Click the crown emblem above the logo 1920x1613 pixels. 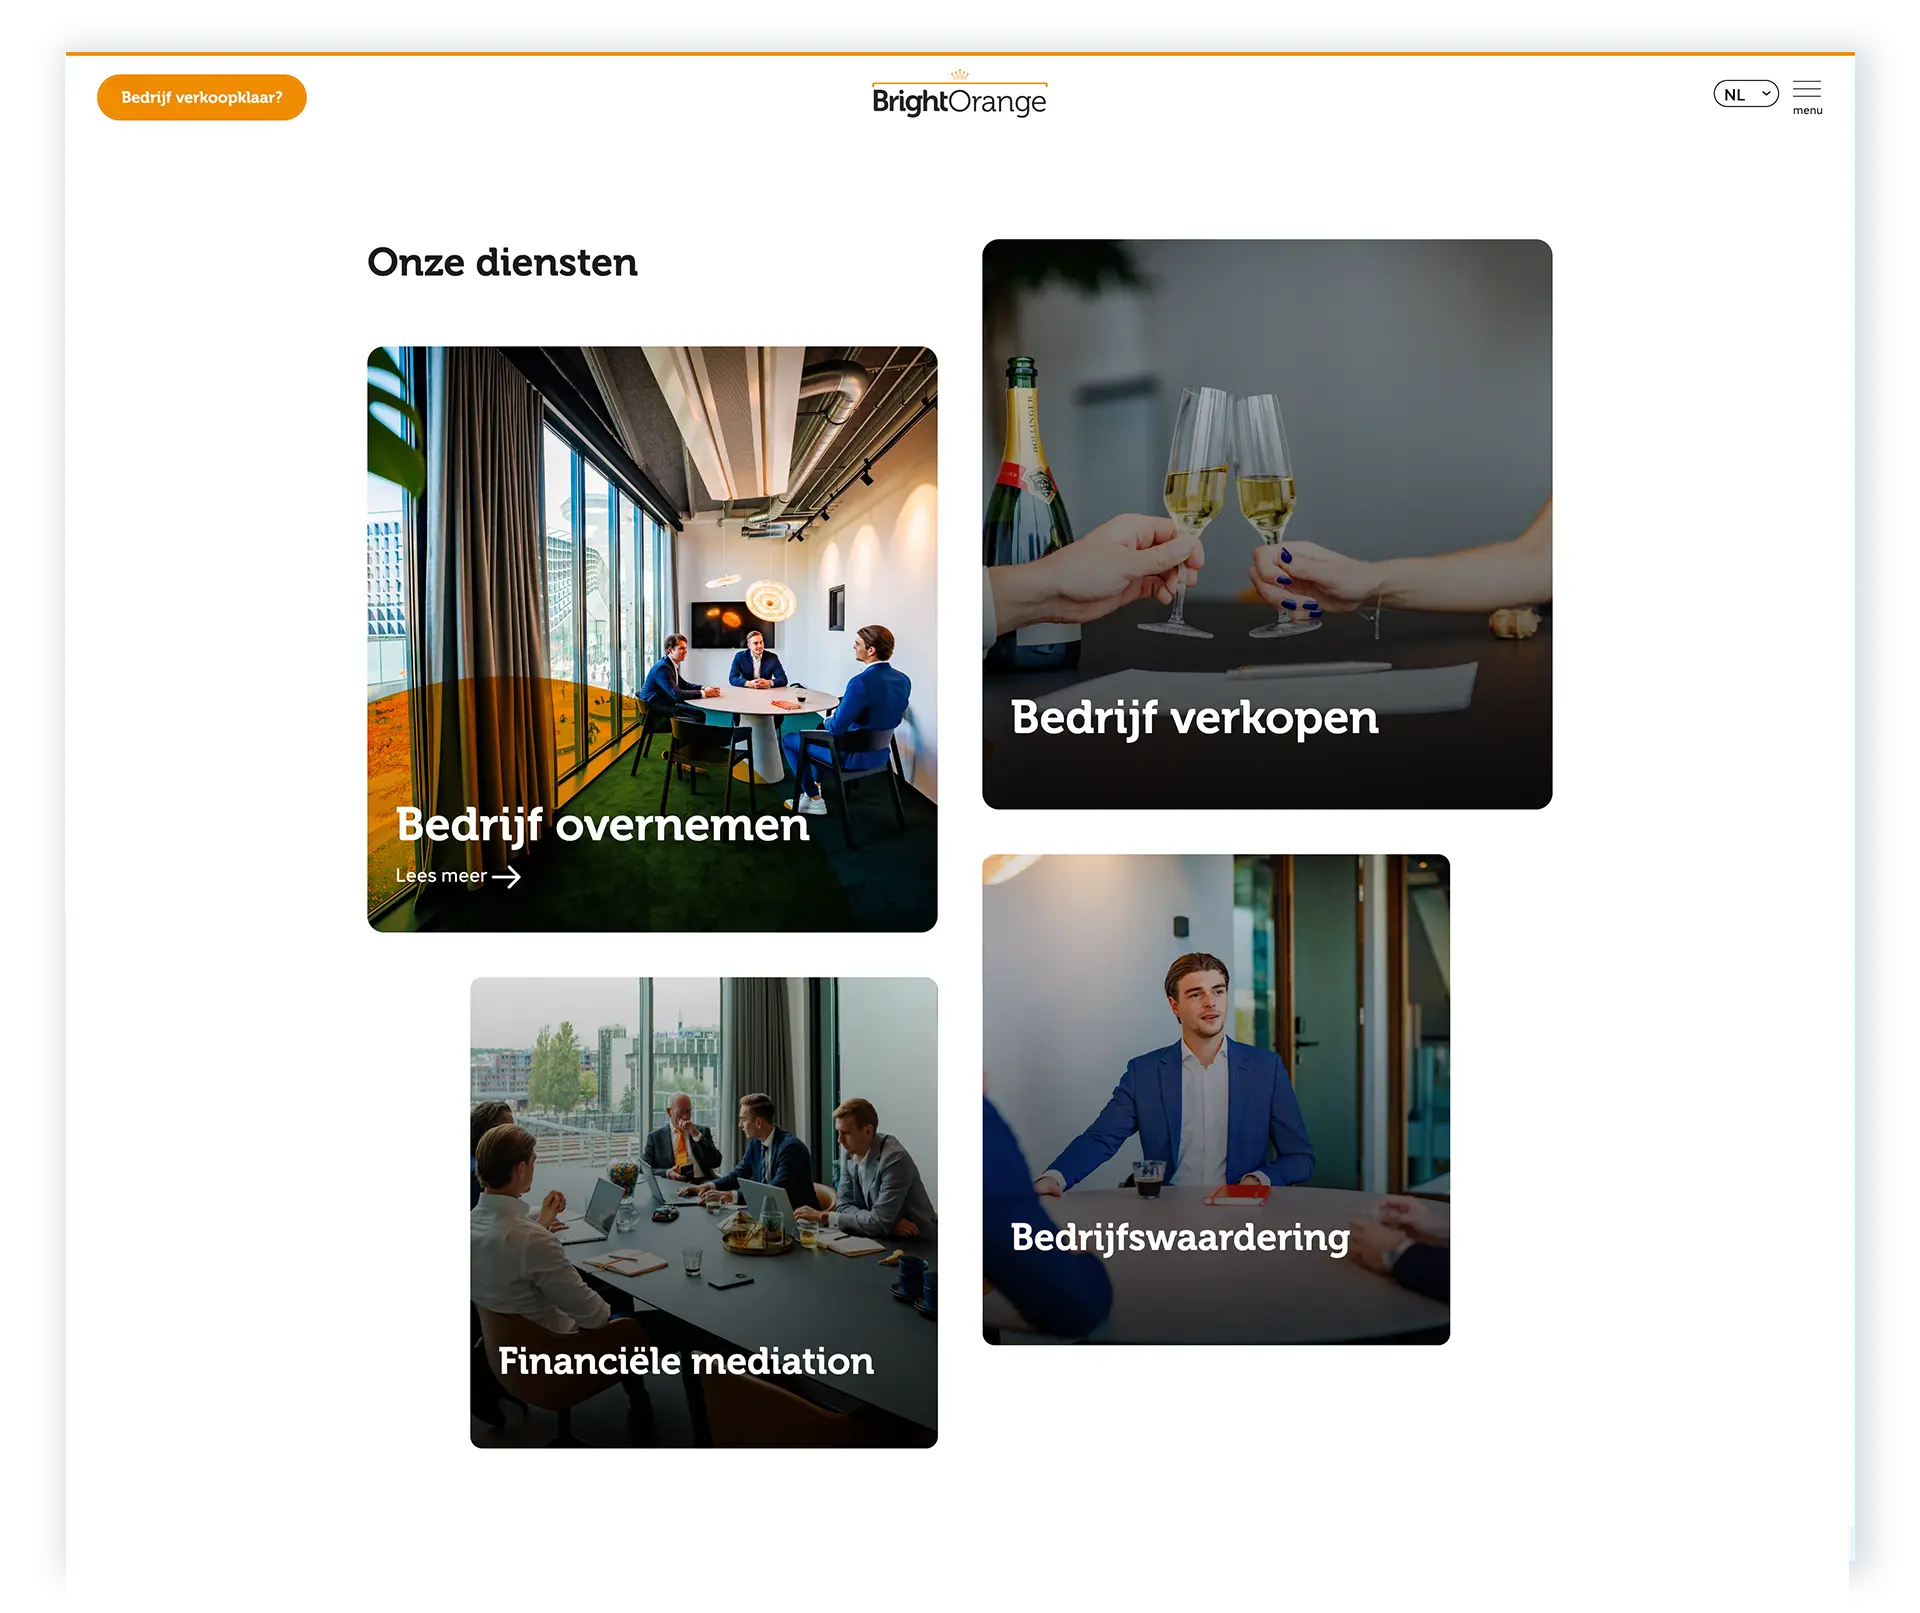960,75
